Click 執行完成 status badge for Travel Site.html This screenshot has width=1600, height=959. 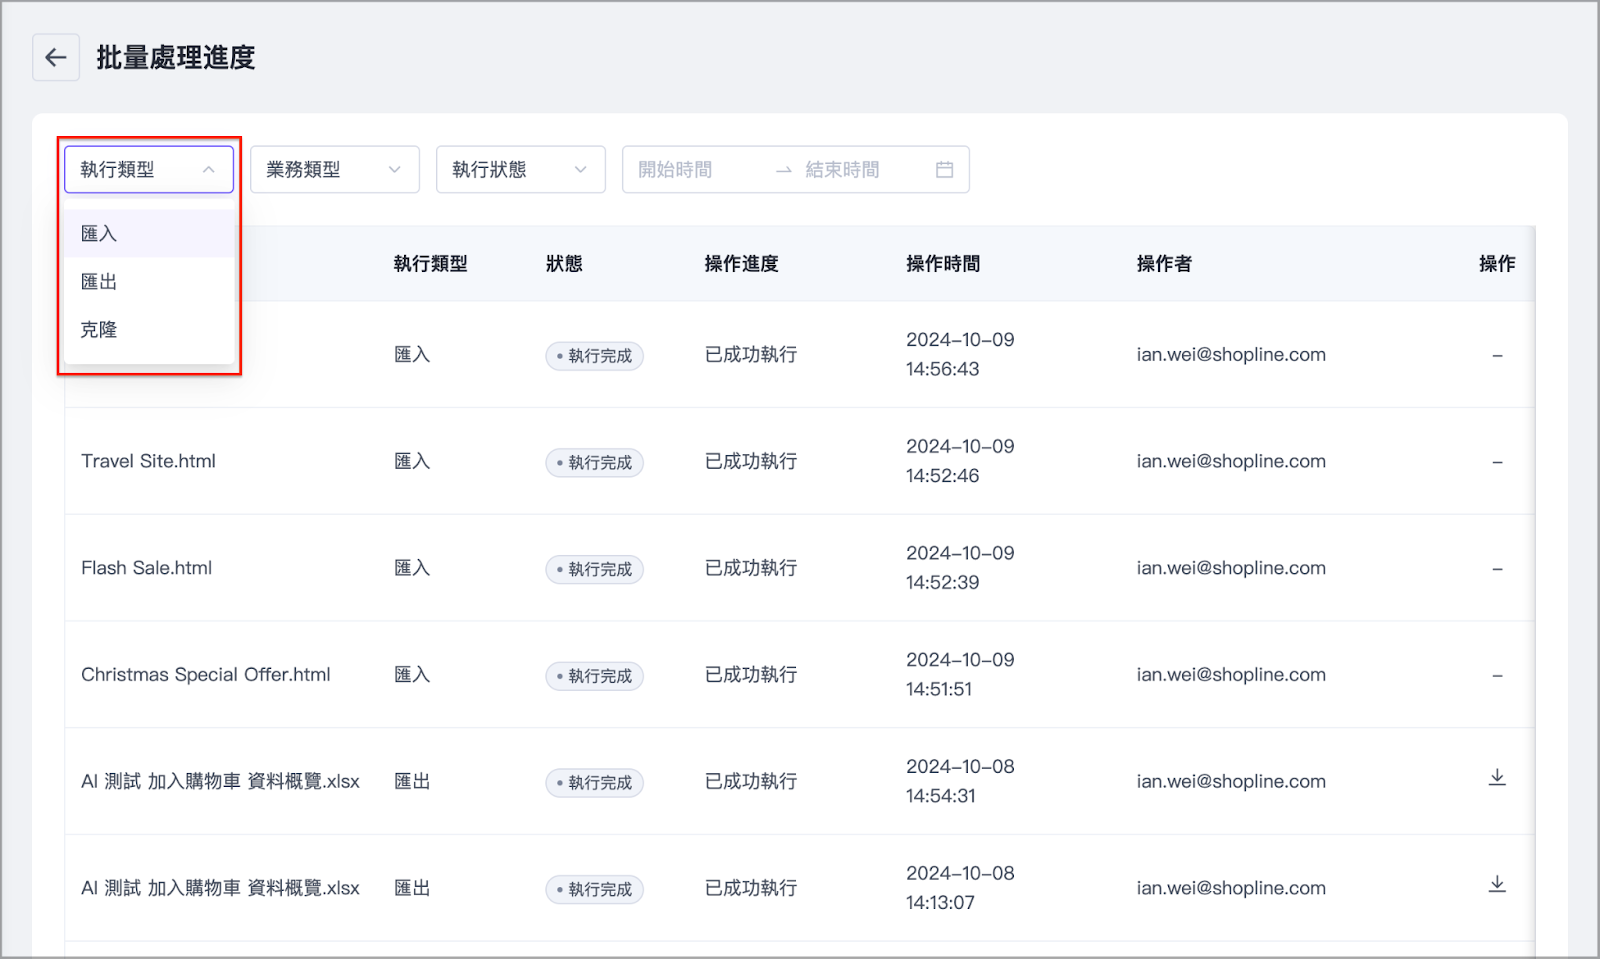tap(595, 463)
